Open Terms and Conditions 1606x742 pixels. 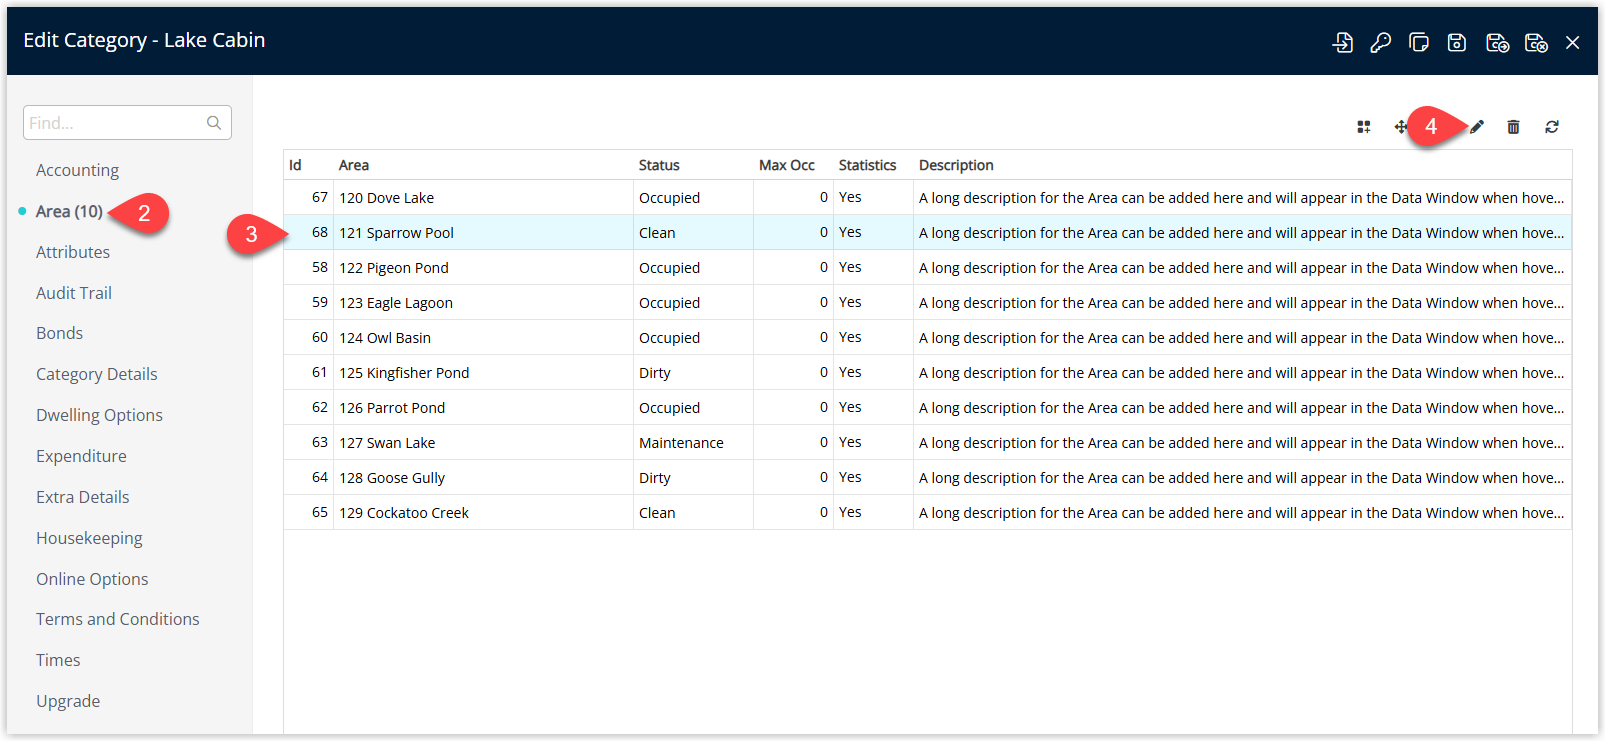click(118, 619)
